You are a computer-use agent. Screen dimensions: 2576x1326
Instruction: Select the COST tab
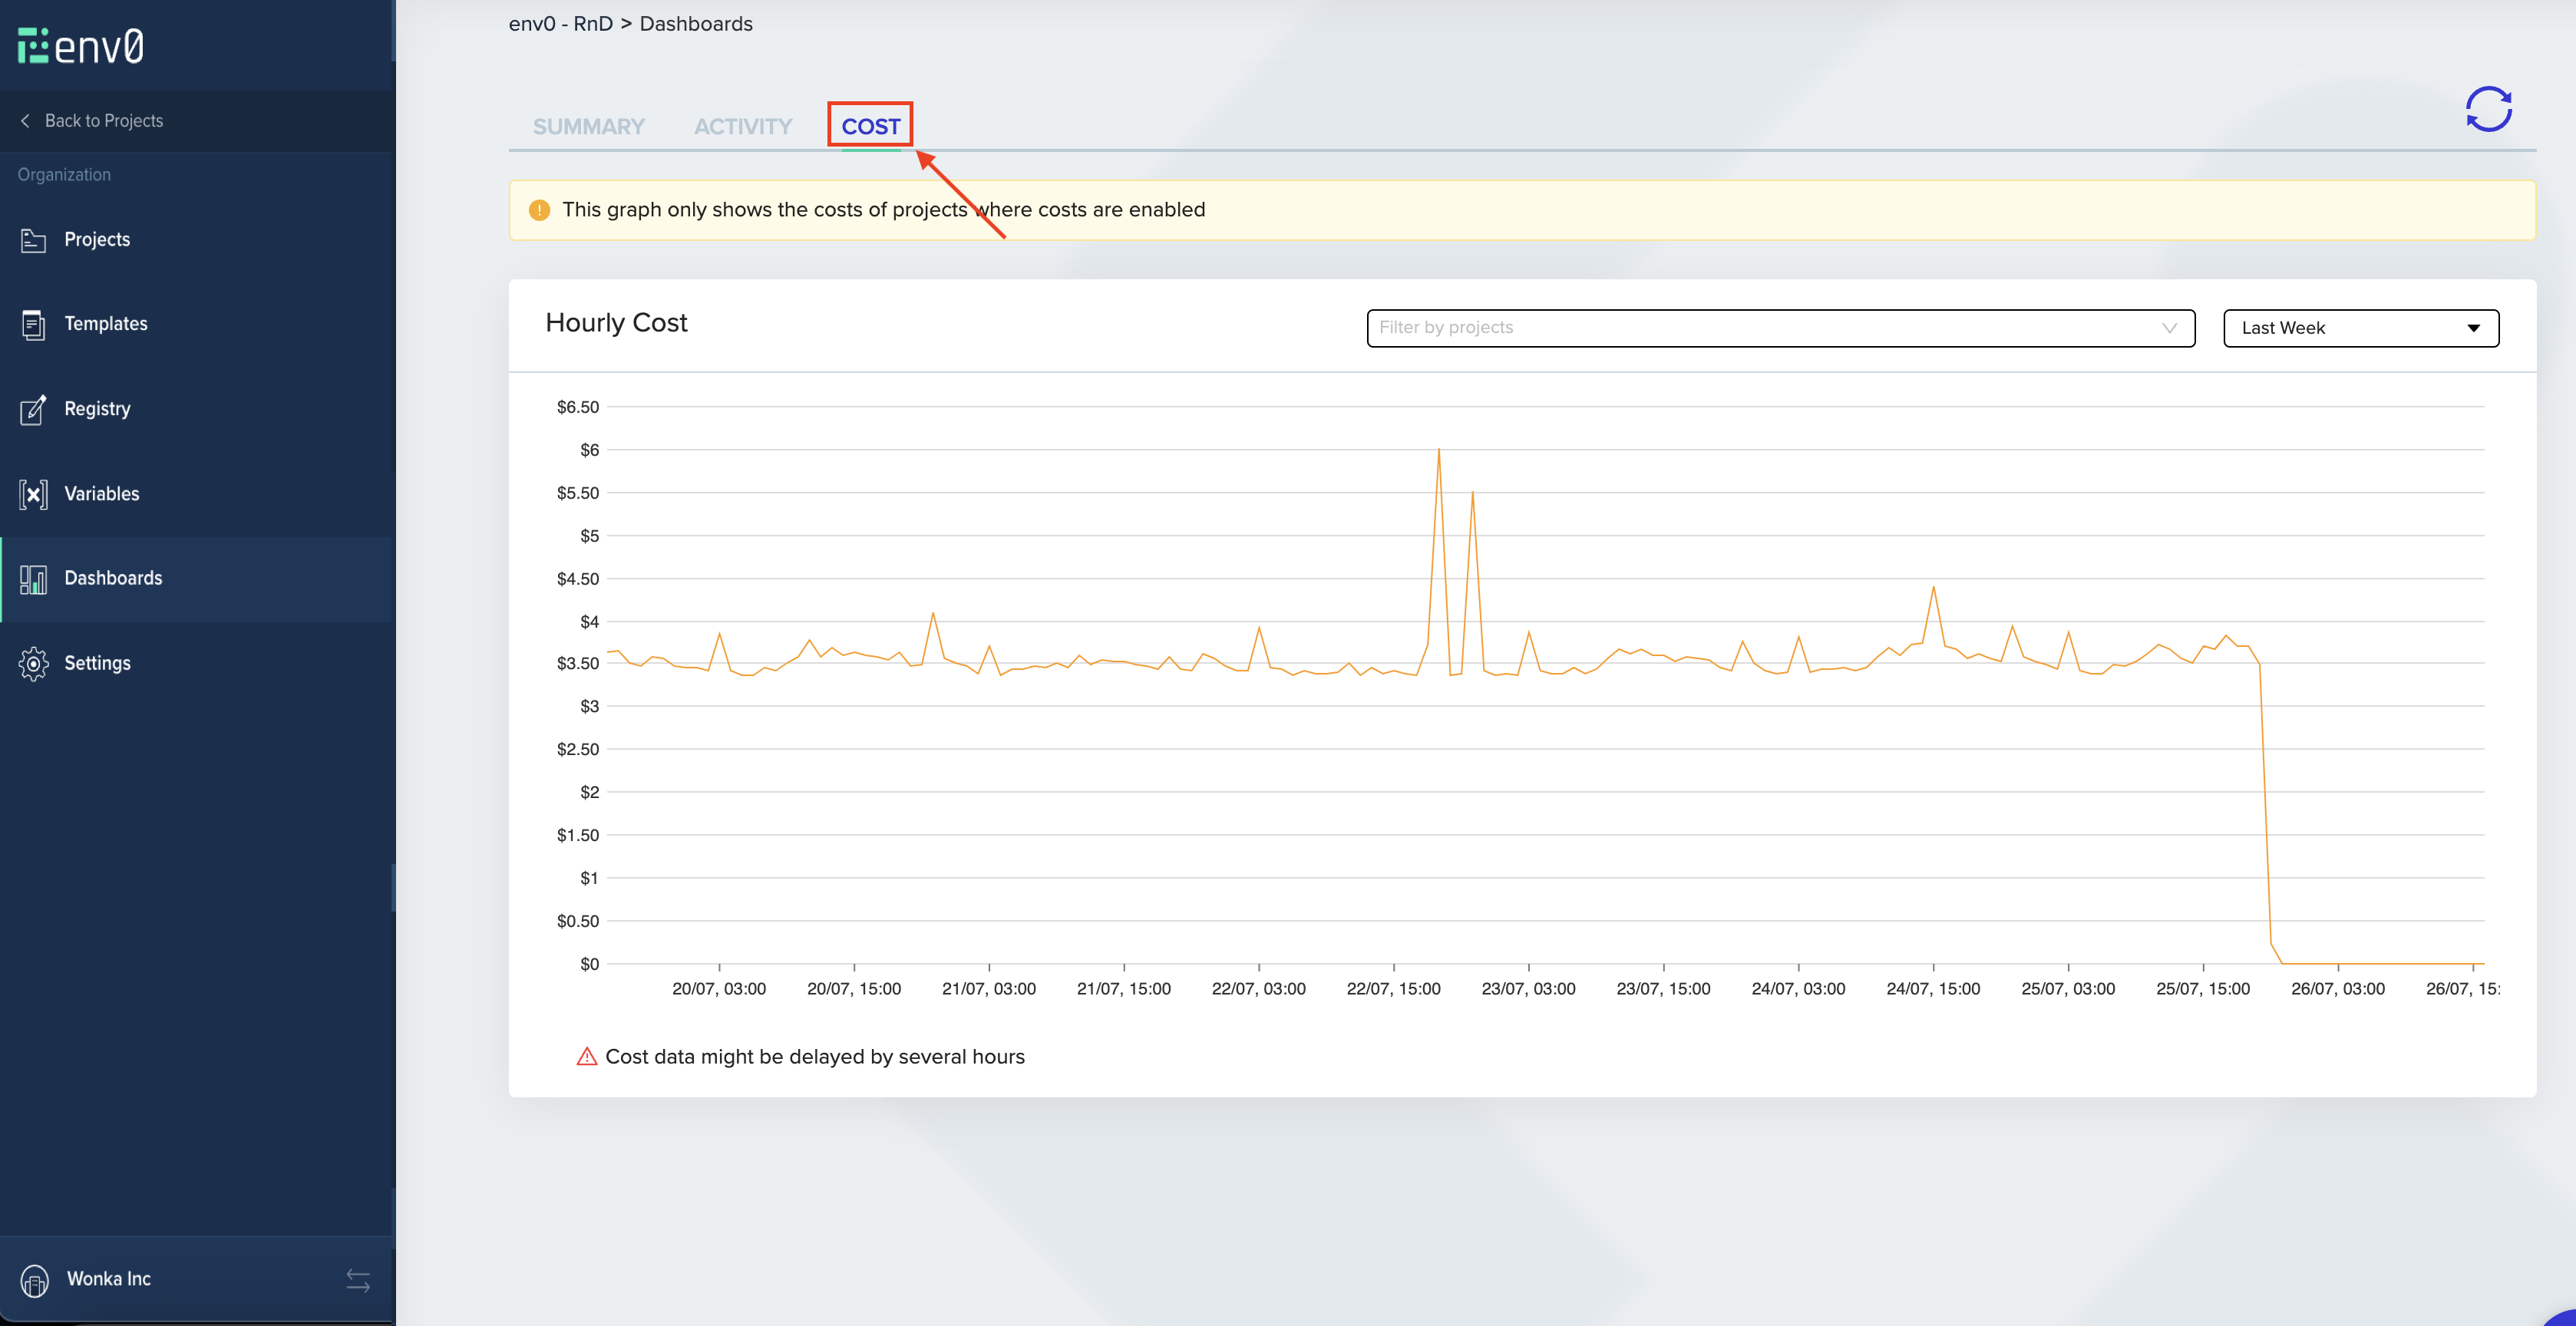[x=870, y=127]
